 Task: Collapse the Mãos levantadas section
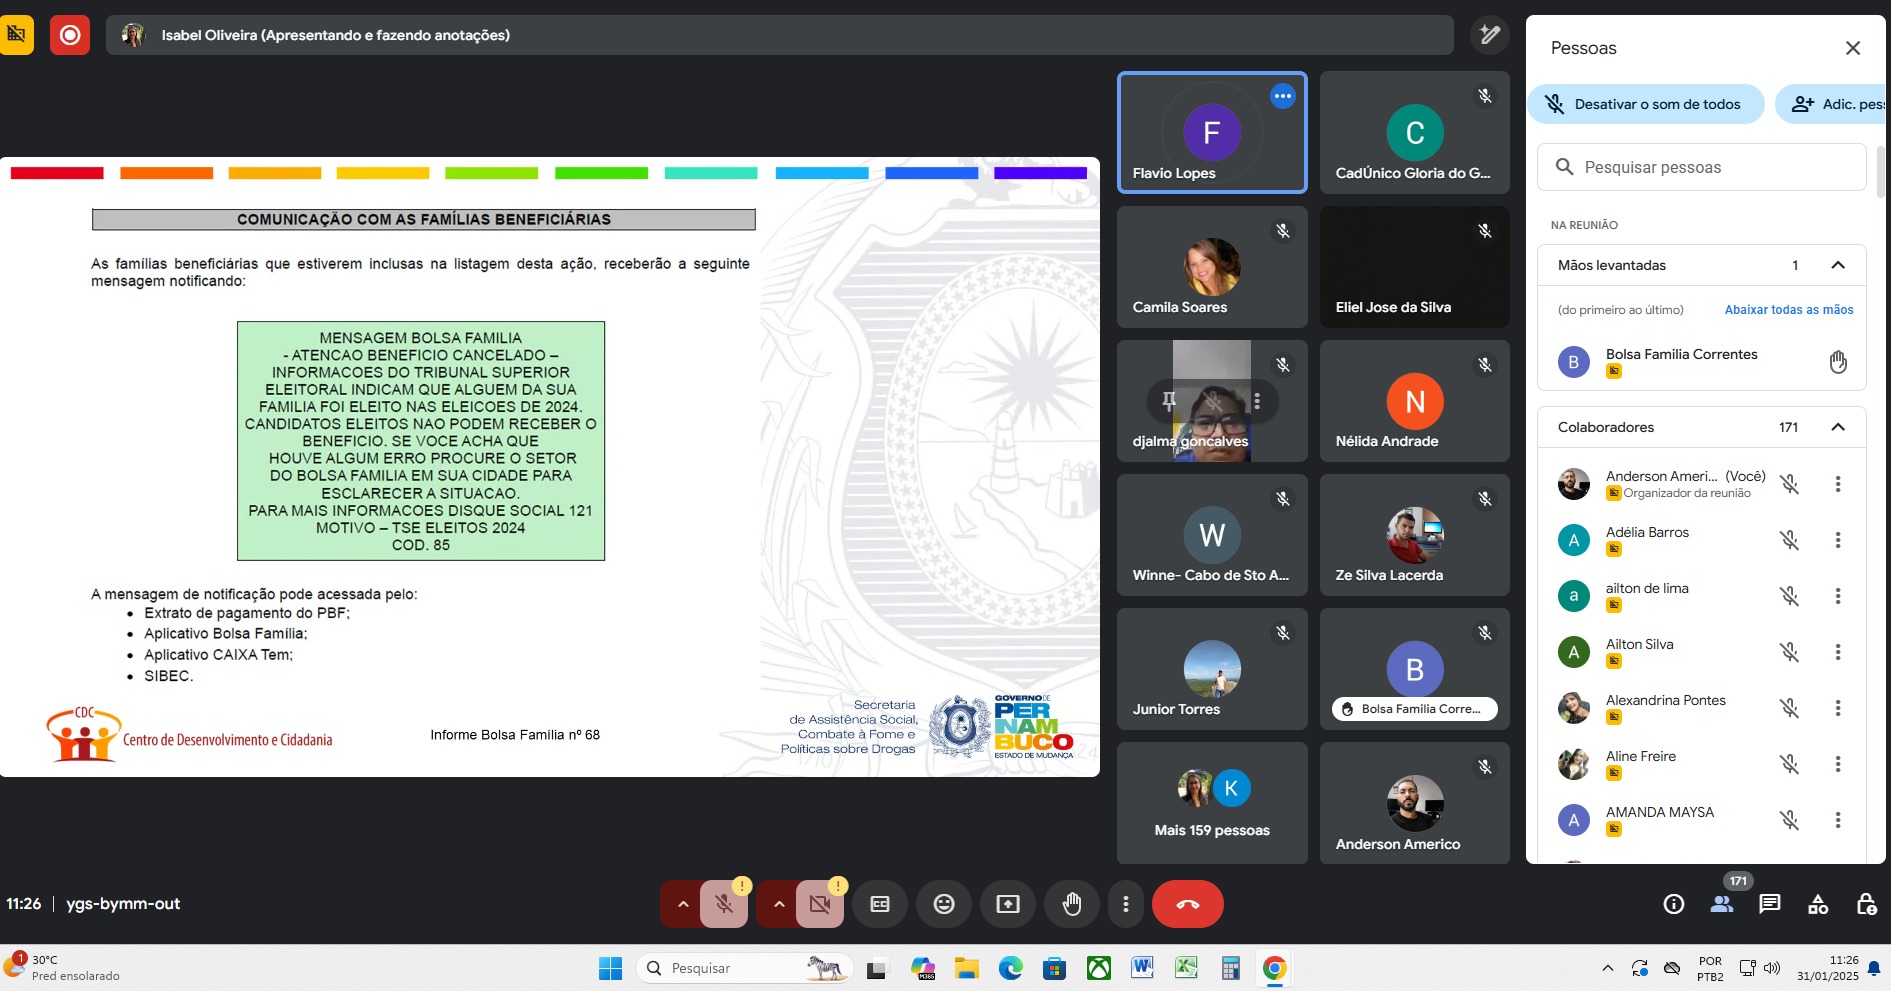(x=1837, y=265)
